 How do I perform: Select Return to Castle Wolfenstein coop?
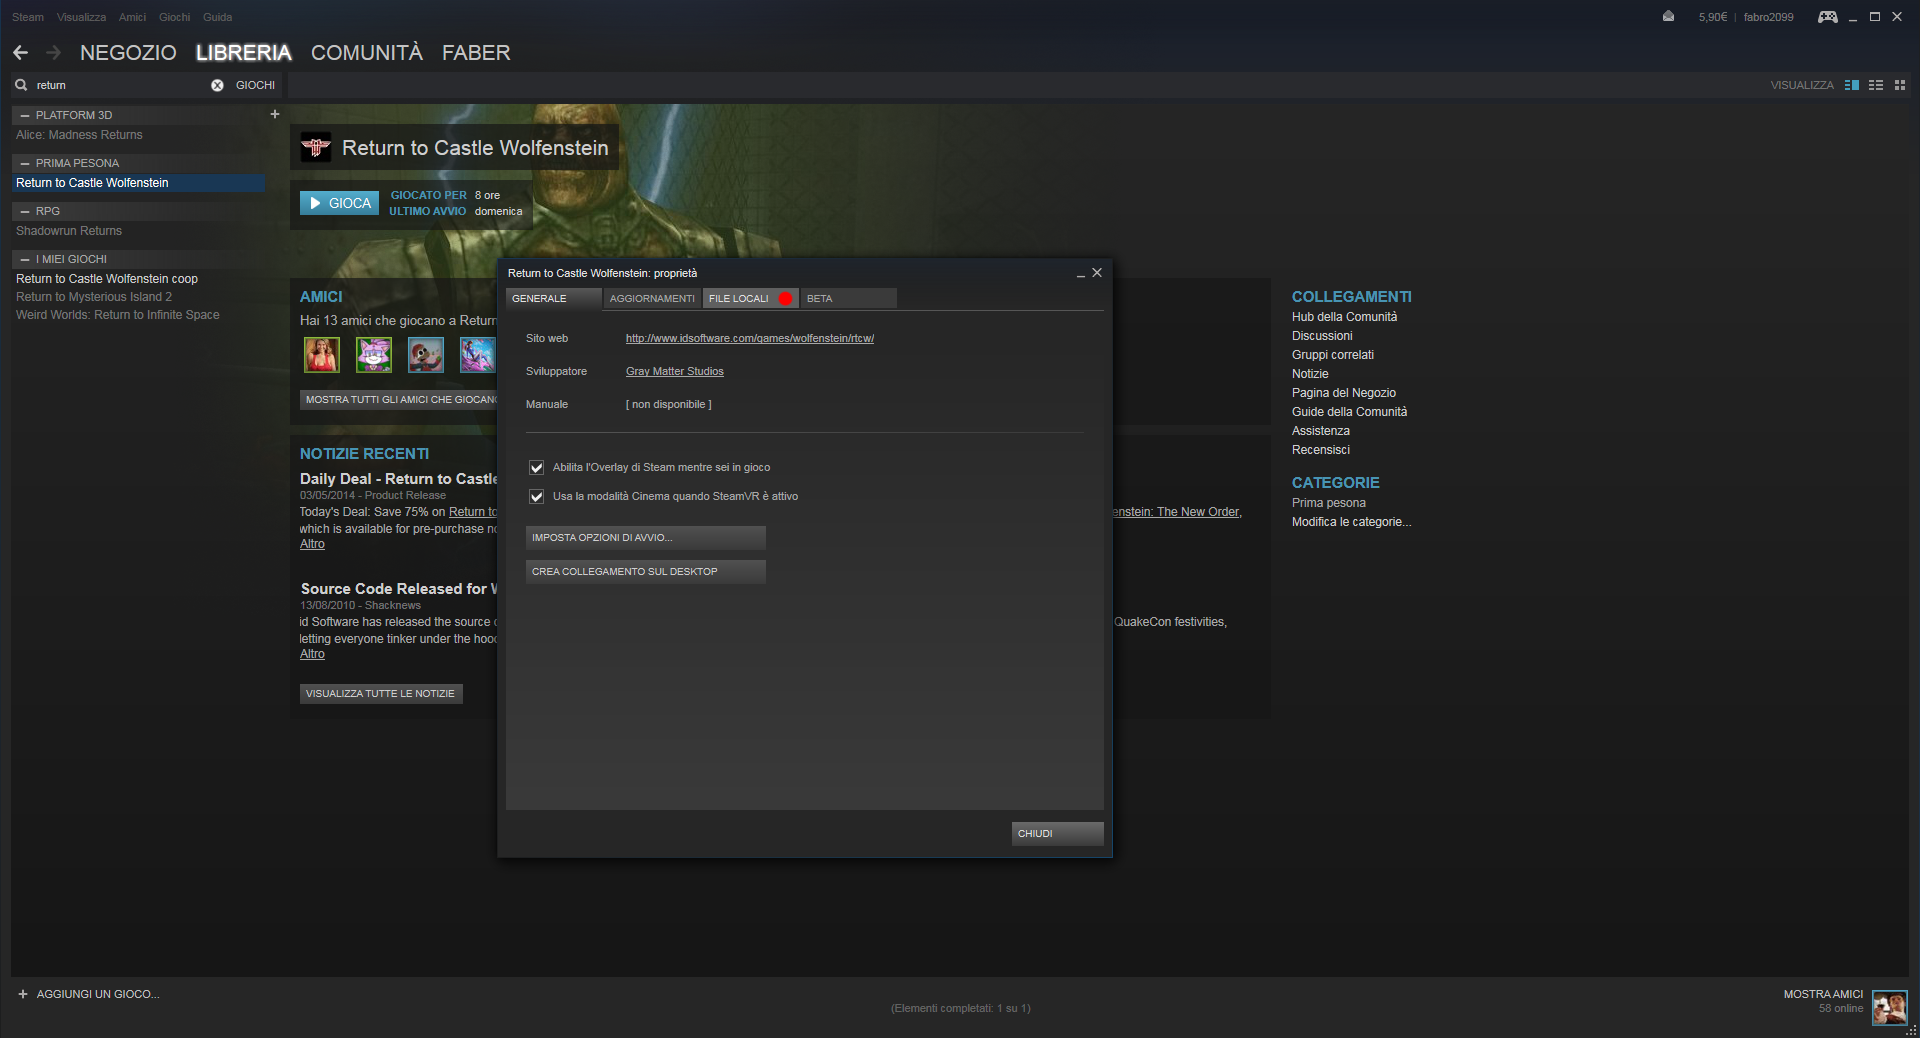point(107,279)
